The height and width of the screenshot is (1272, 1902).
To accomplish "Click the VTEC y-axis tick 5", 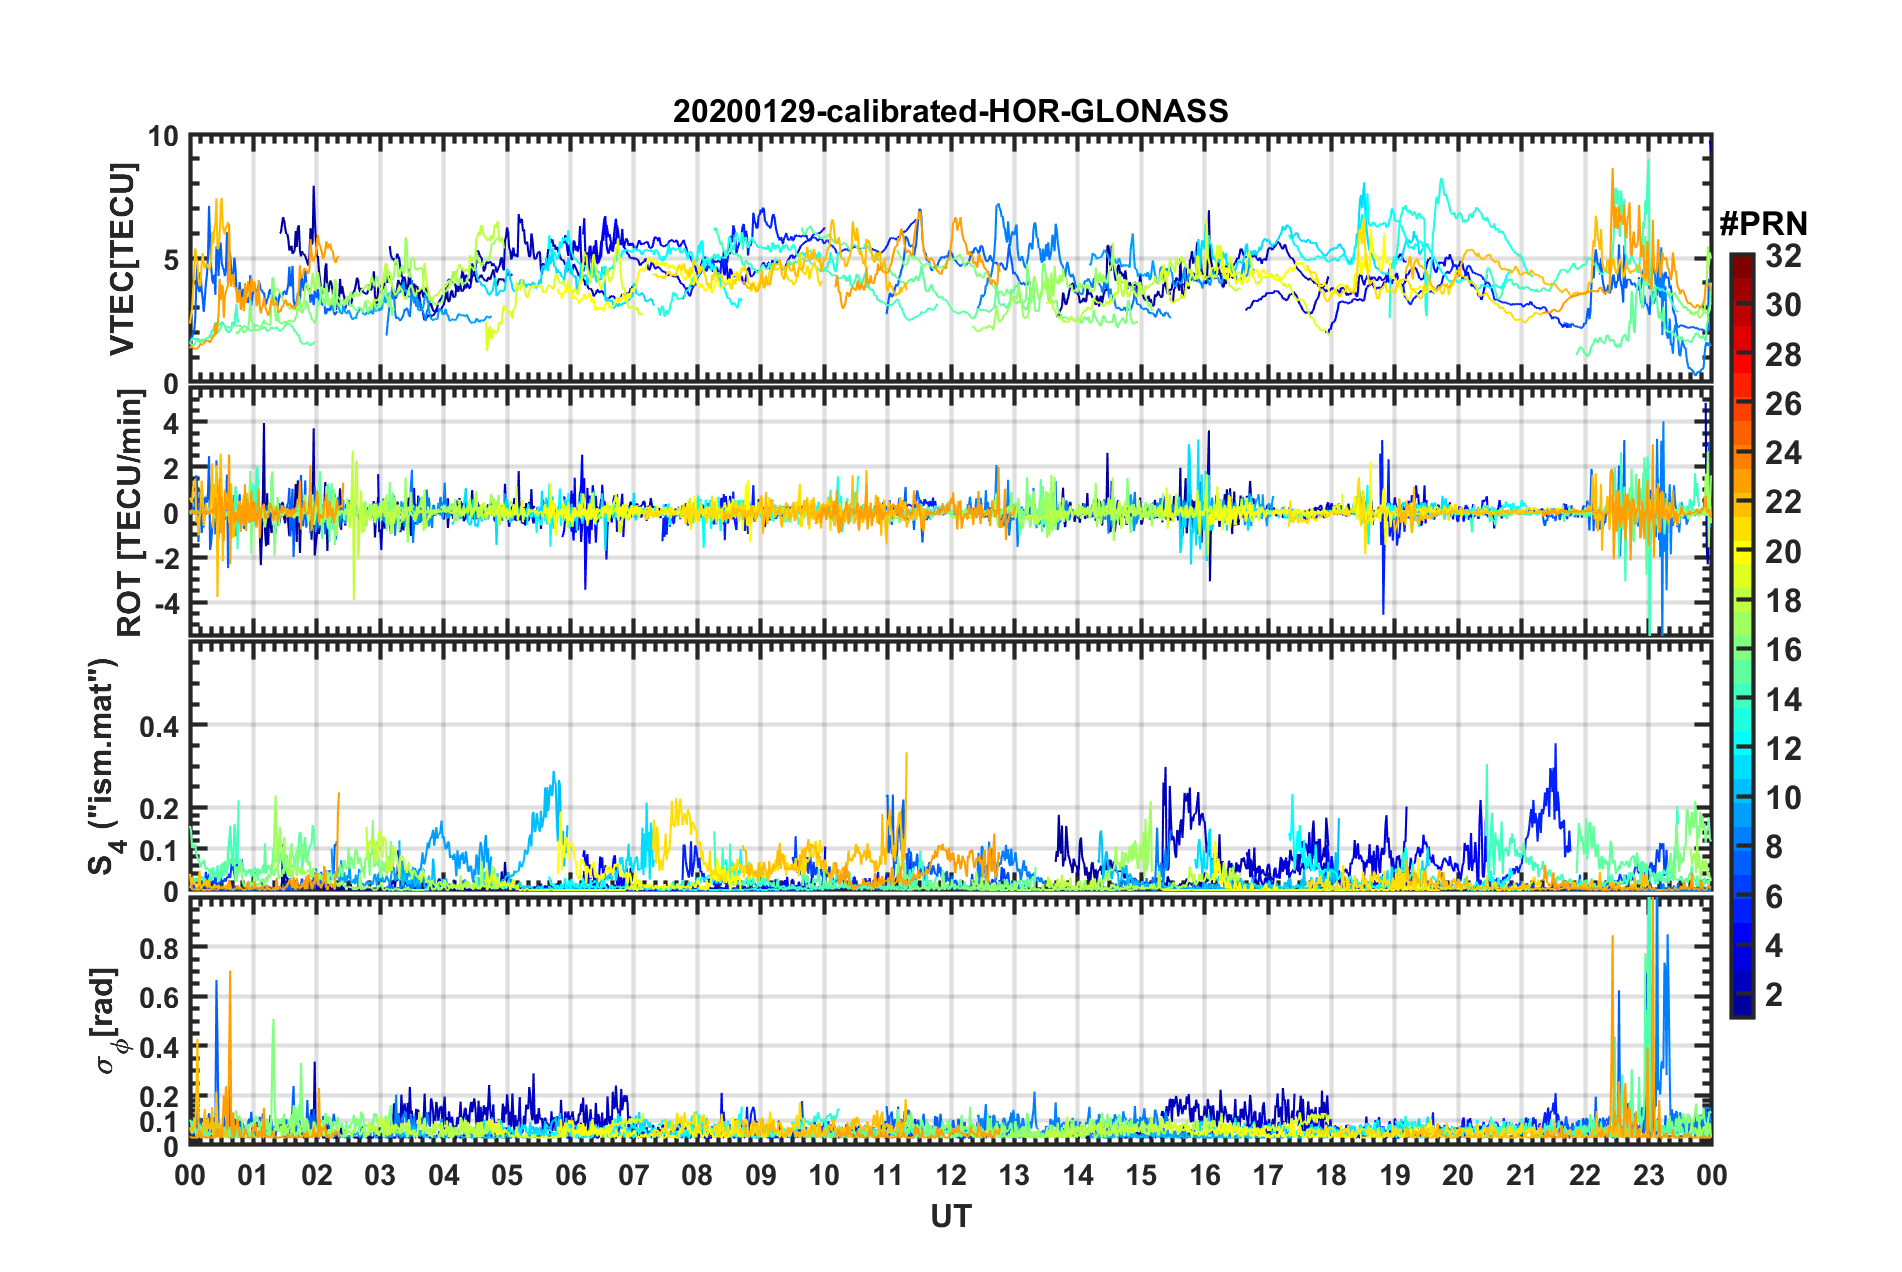I will [x=171, y=260].
